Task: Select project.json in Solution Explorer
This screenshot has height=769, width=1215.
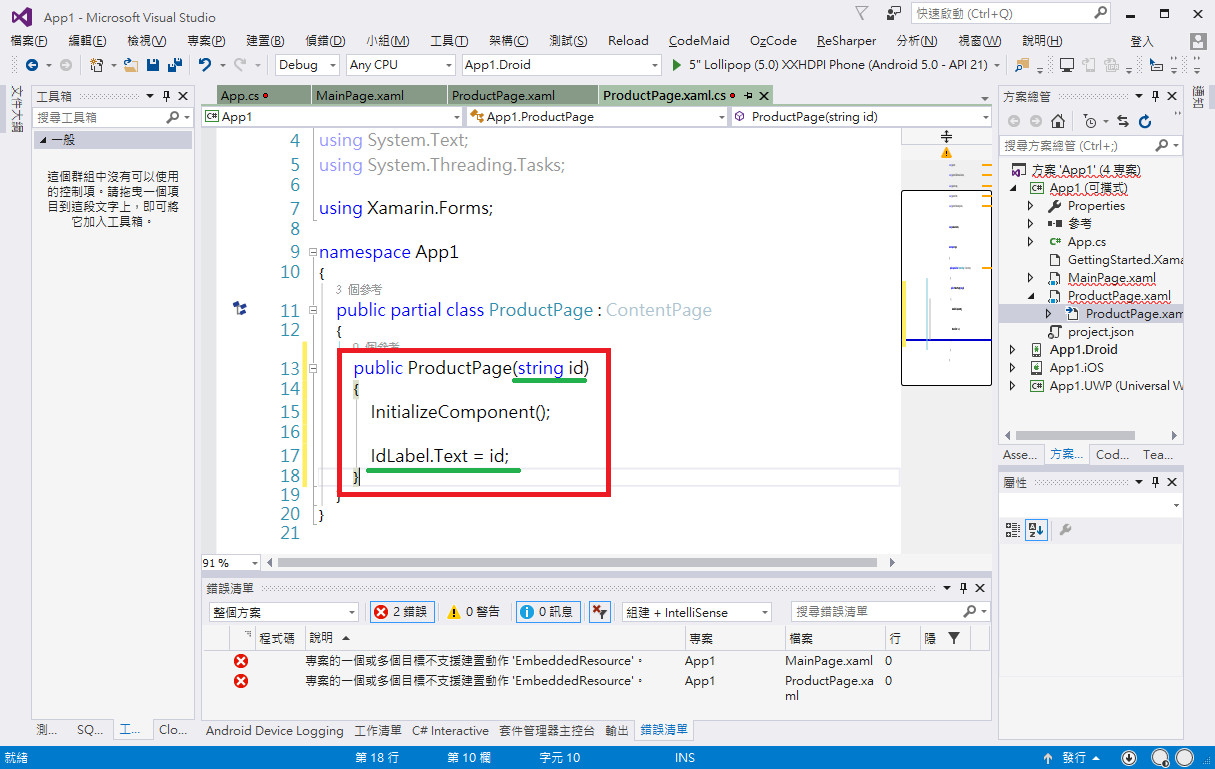Action: (1100, 332)
